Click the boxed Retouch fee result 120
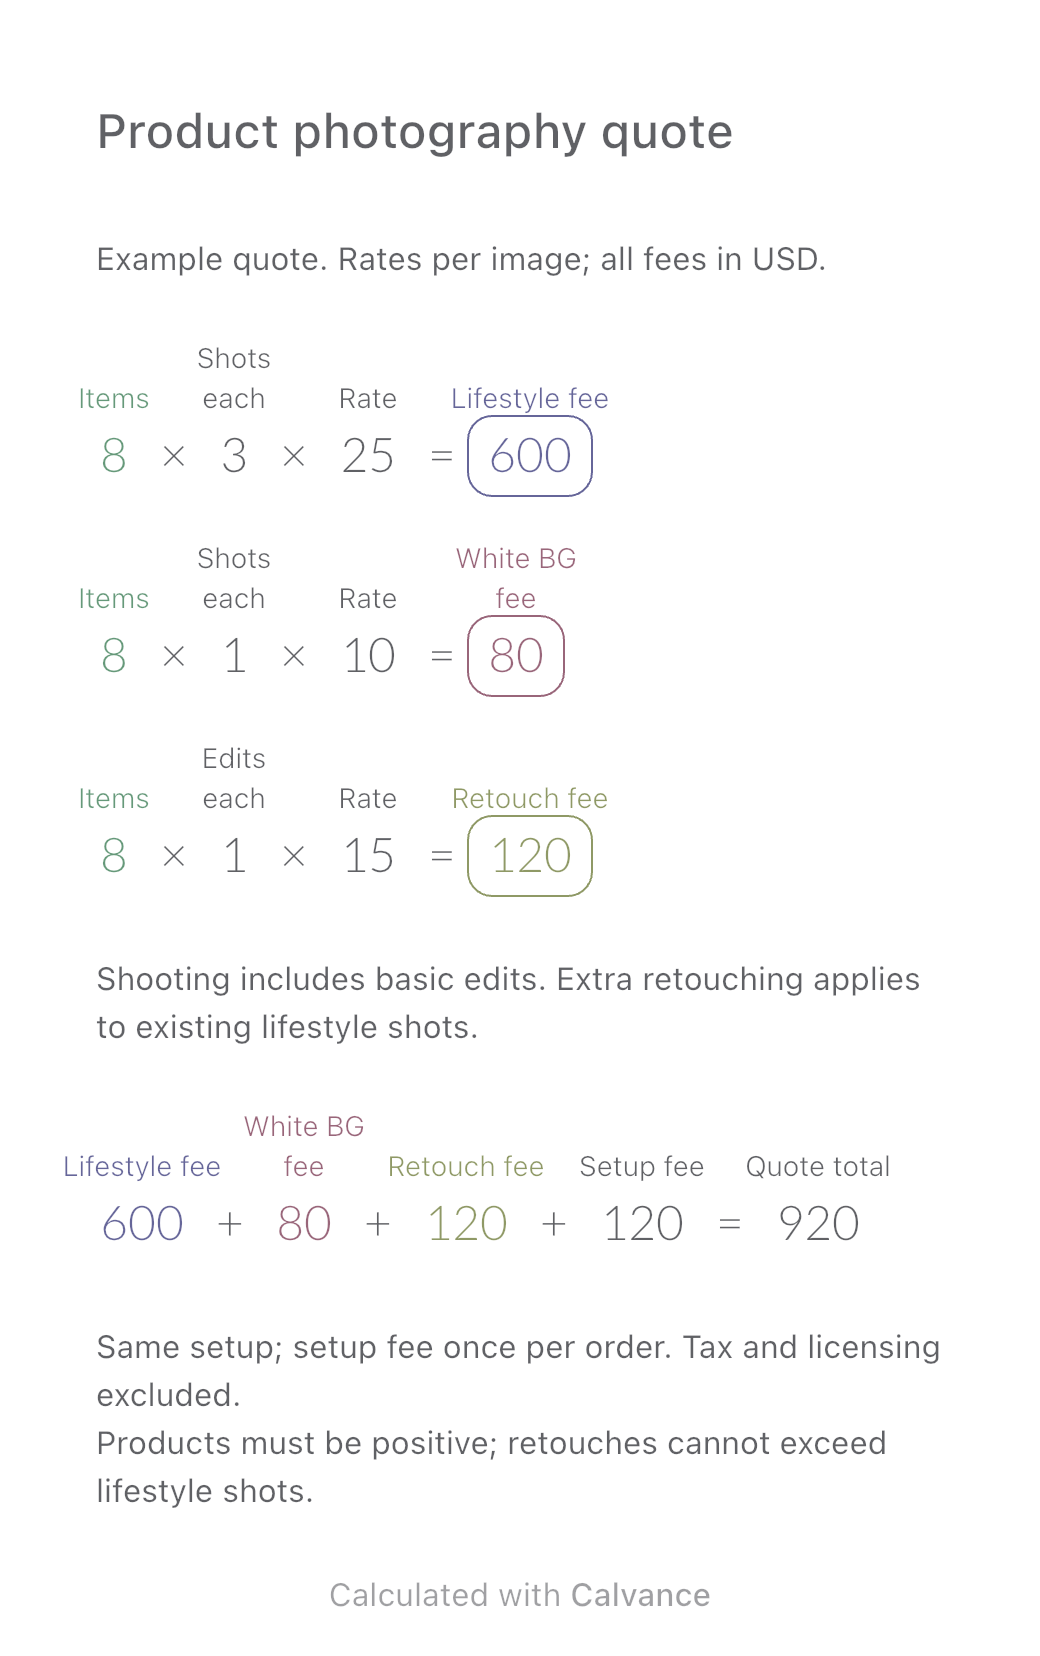 pyautogui.click(x=530, y=856)
